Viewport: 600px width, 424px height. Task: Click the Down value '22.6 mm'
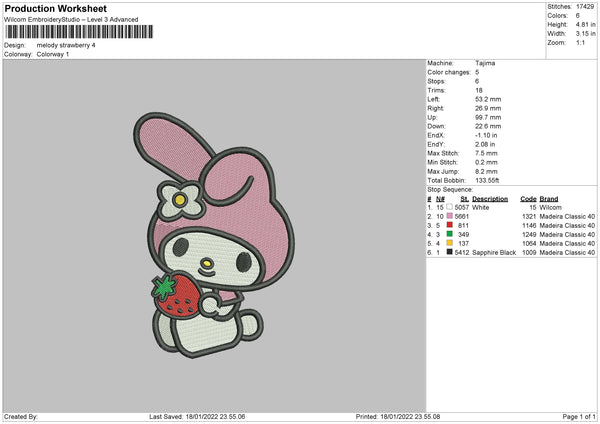[x=488, y=126]
